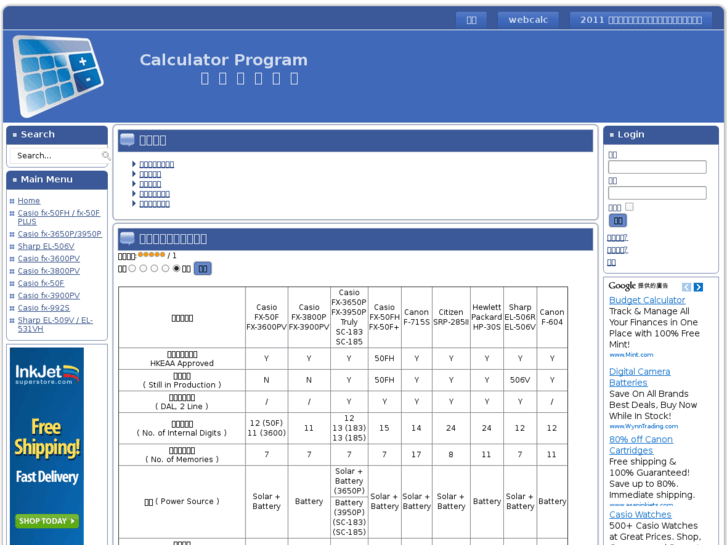The height and width of the screenshot is (545, 727).
Task: Select the first rating radio button
Action: (x=132, y=269)
